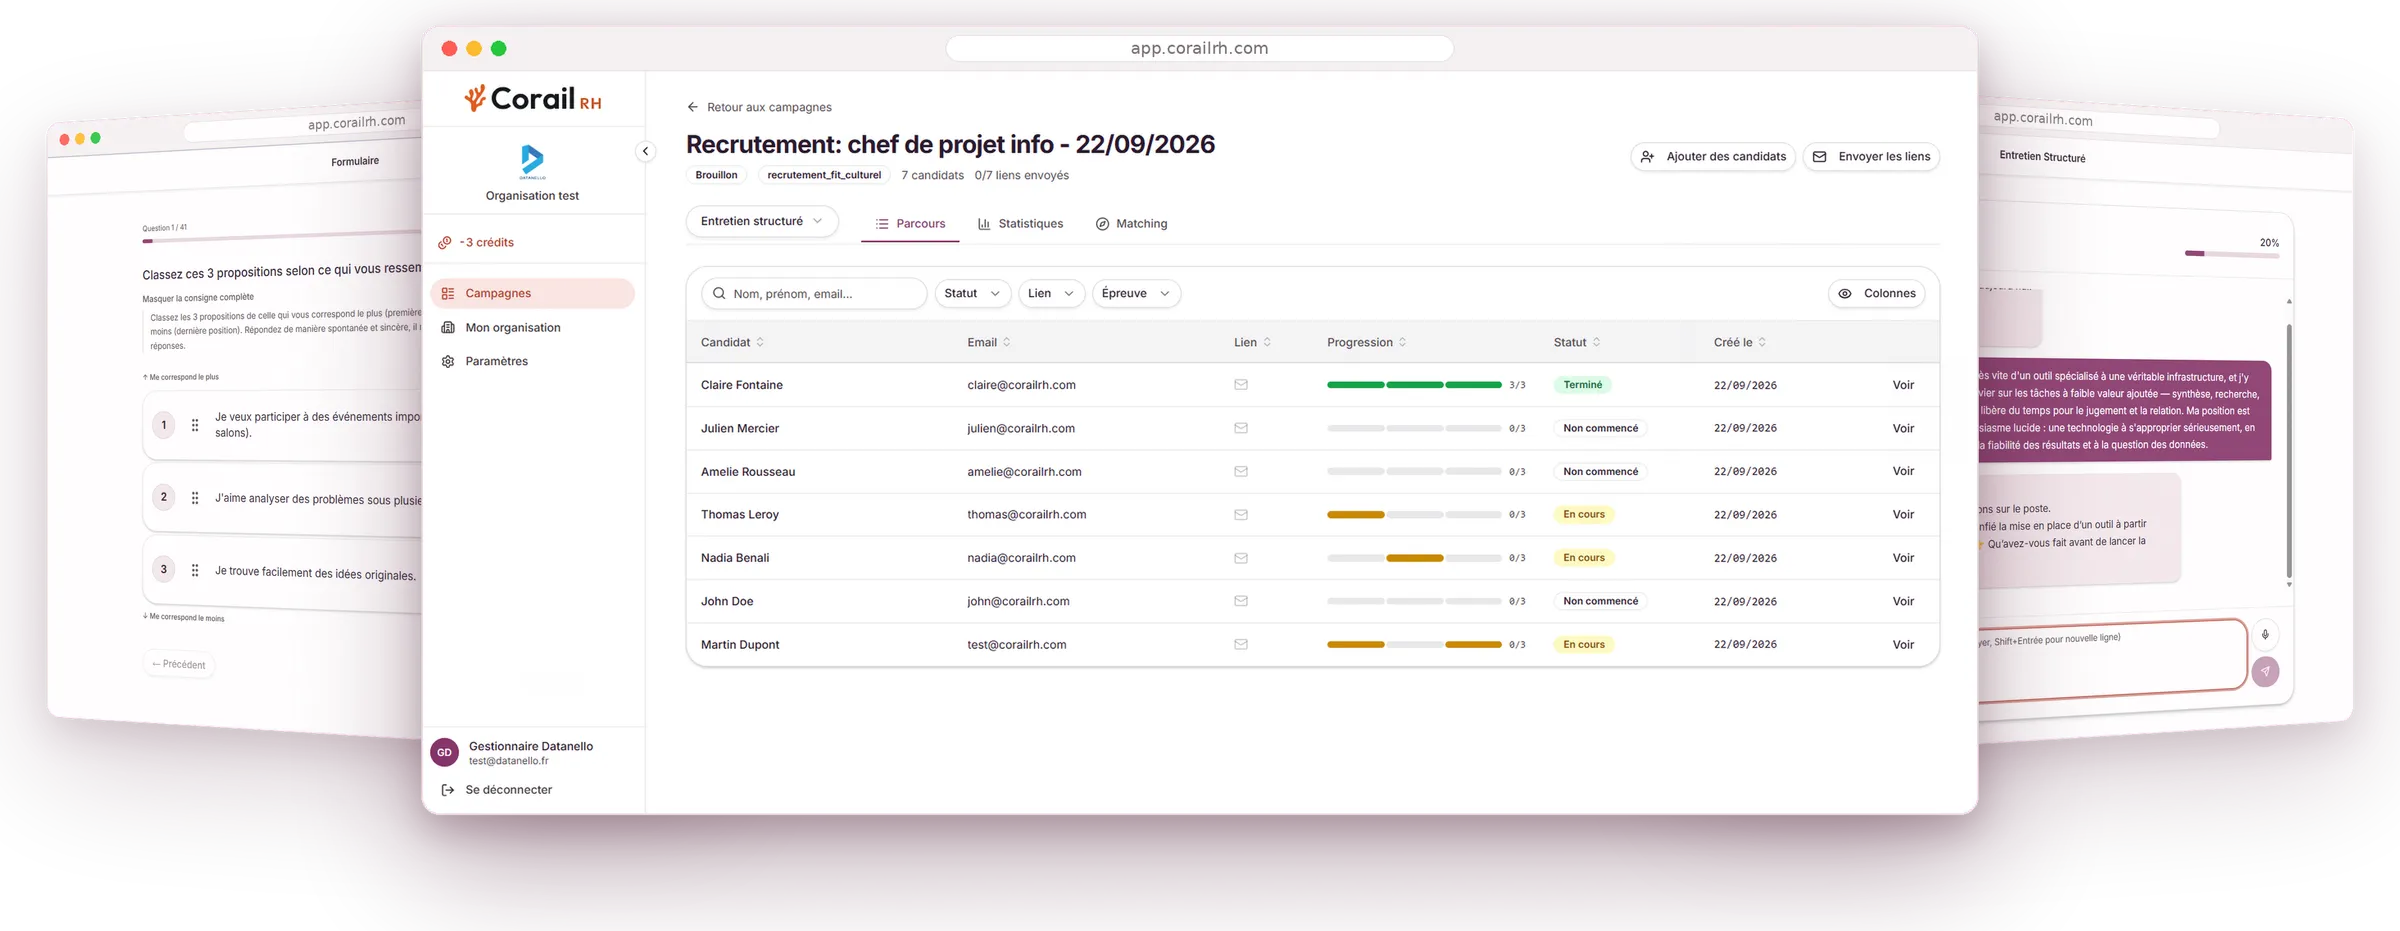This screenshot has width=2400, height=931.
Task: Click the link envelope icon for Thomas Leroy
Action: [1240, 514]
